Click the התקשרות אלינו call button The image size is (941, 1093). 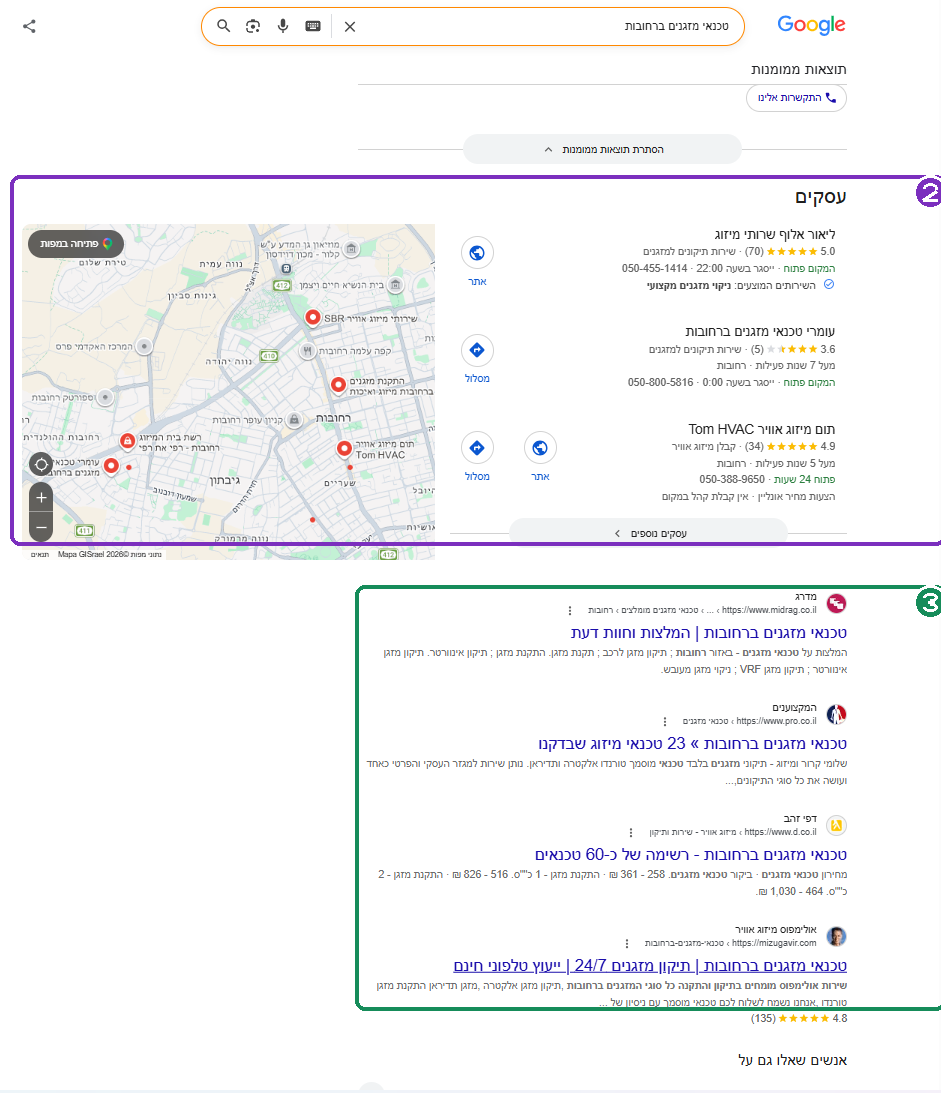click(x=797, y=98)
